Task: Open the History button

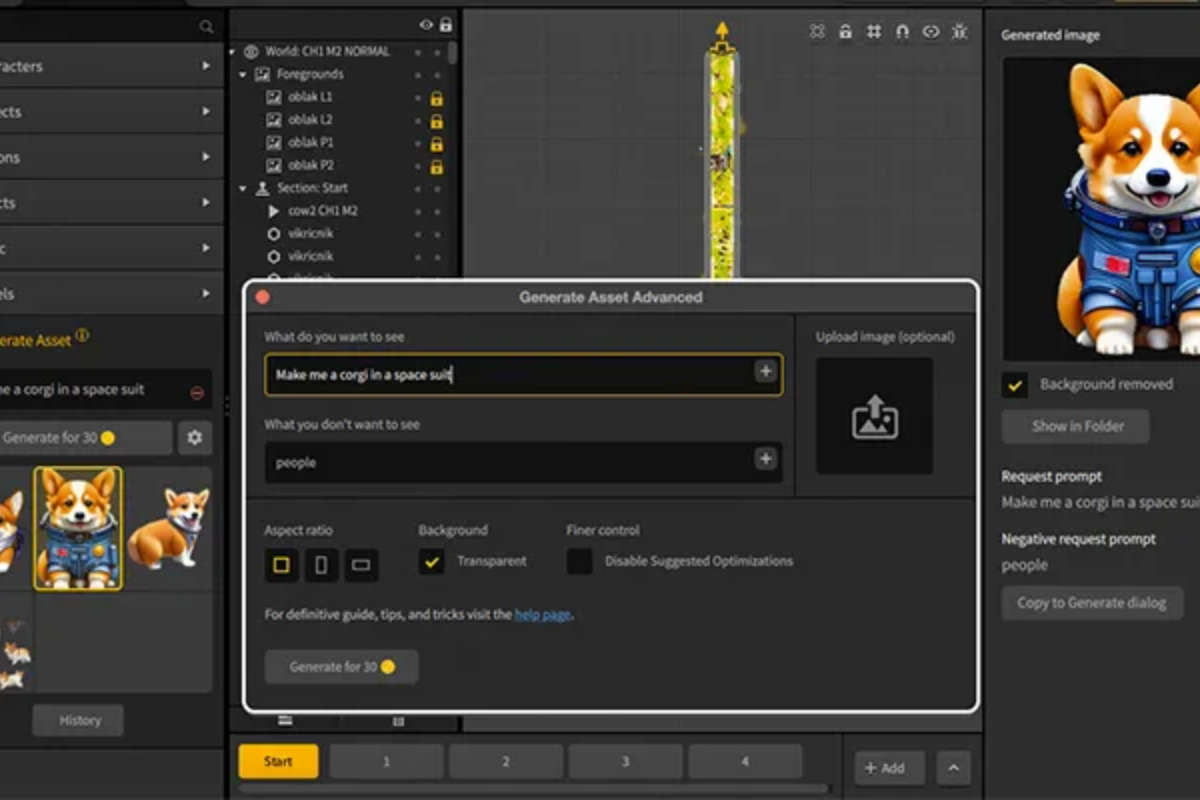Action: pyautogui.click(x=78, y=720)
